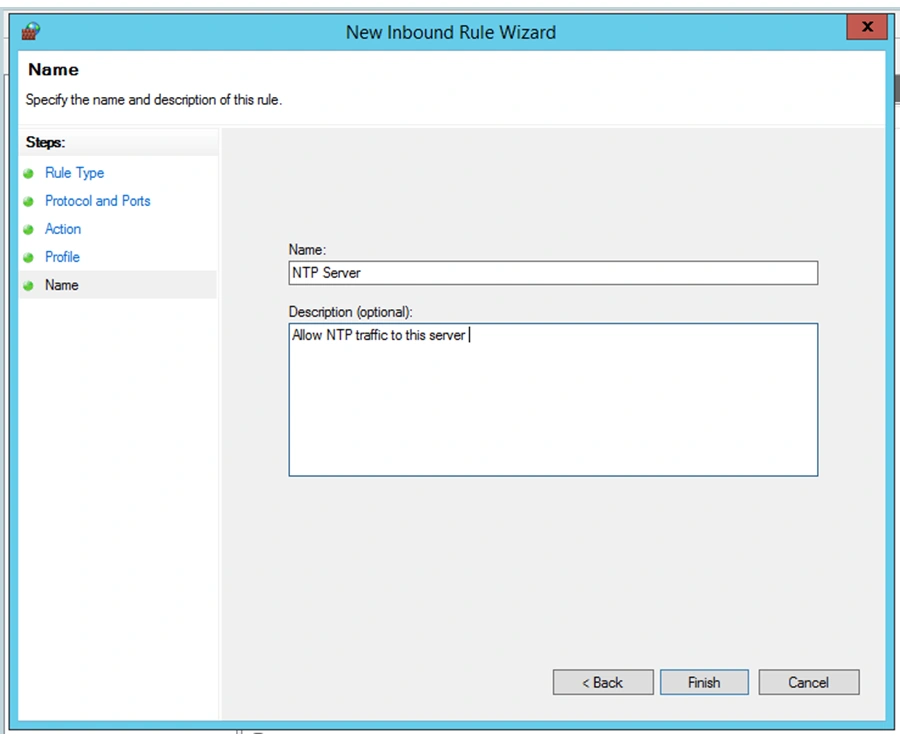Screen dimensions: 900x742
Task: Click the green bullet beside Protocol and Ports
Action: 29,202
